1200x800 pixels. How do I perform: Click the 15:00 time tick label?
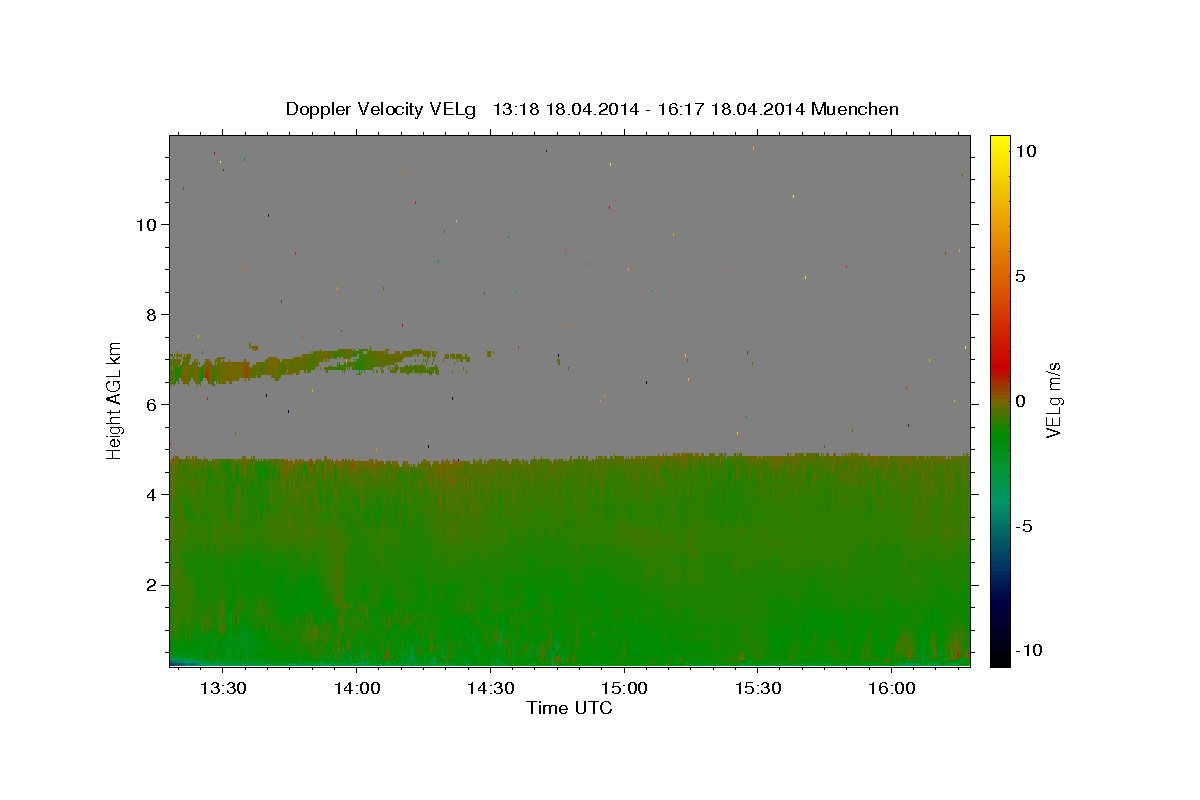tap(624, 689)
